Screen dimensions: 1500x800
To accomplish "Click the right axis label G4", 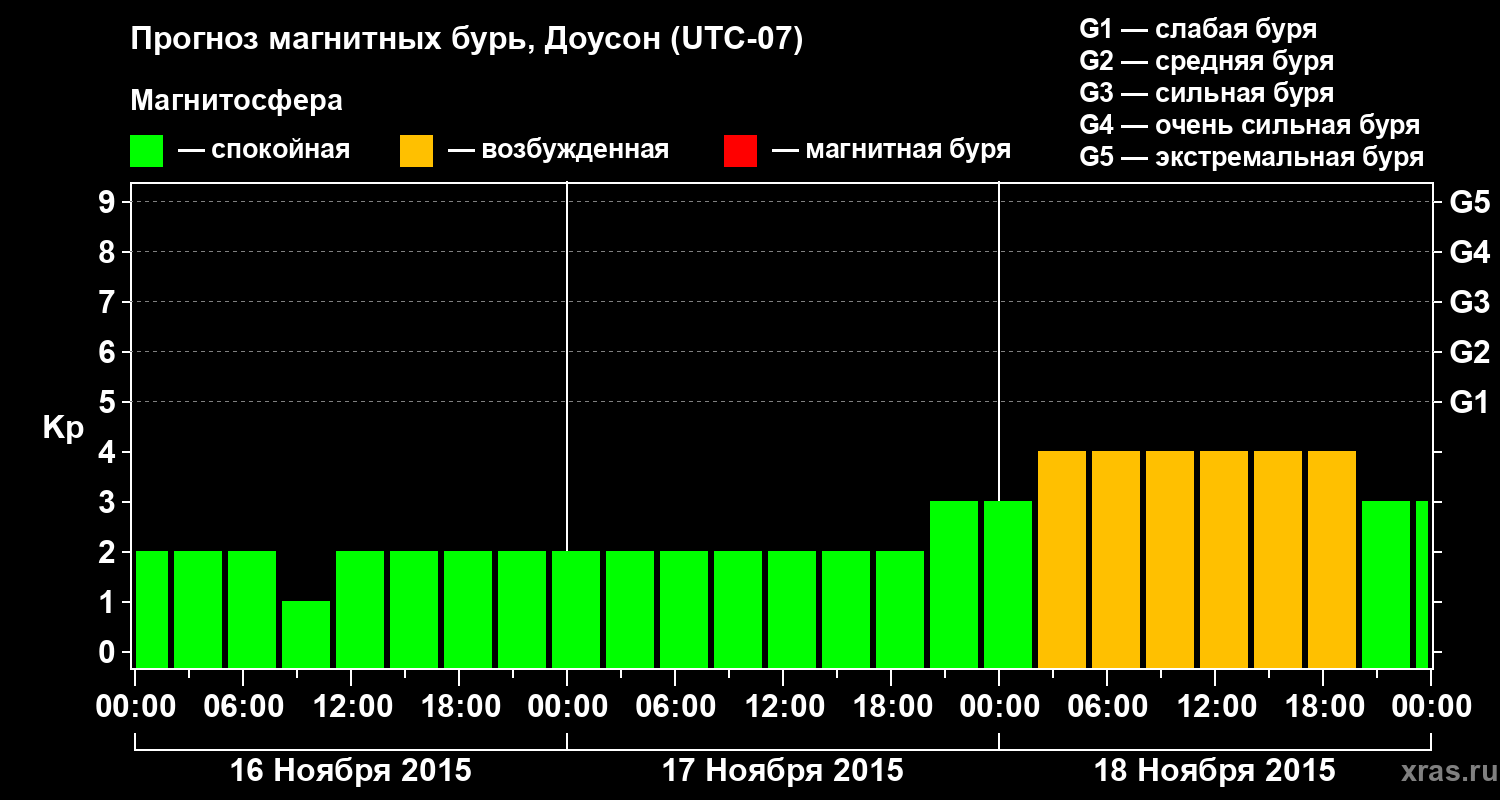I will point(1469,252).
